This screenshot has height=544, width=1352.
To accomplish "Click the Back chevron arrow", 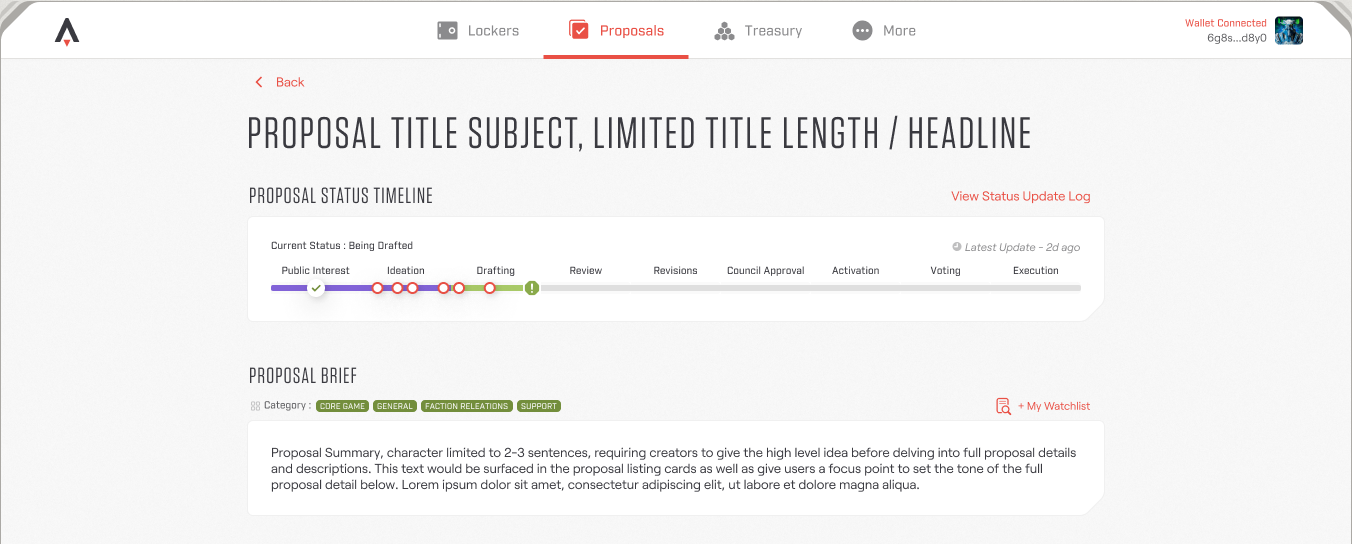I will 259,82.
